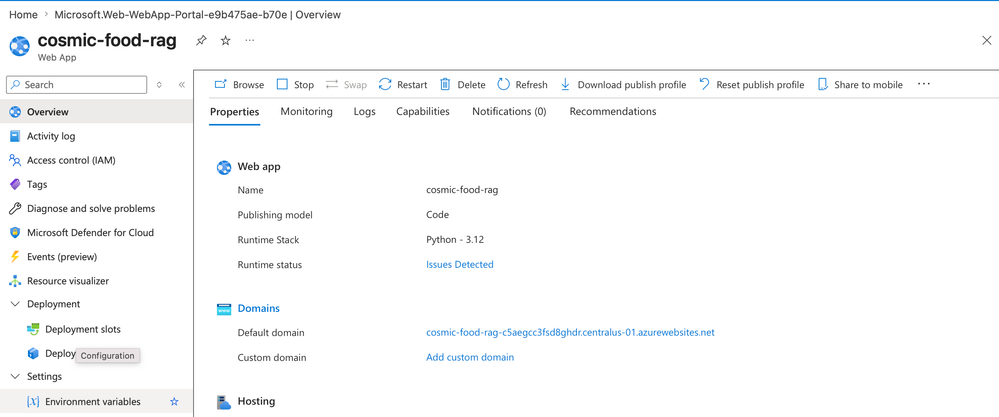Screen dimensions: 999x417
Task: Toggle expand all sidebar groups arrows
Action: pyautogui.click(x=159, y=85)
